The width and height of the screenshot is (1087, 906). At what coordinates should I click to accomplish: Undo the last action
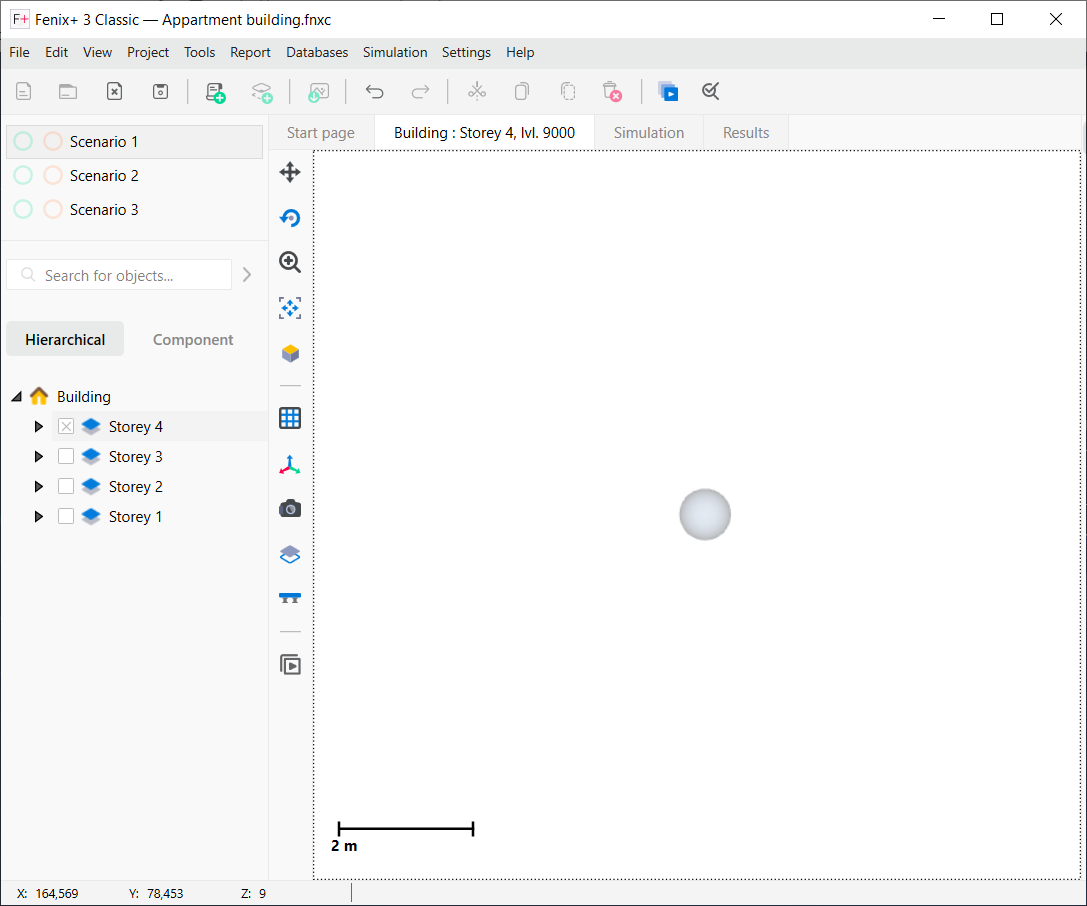click(374, 91)
